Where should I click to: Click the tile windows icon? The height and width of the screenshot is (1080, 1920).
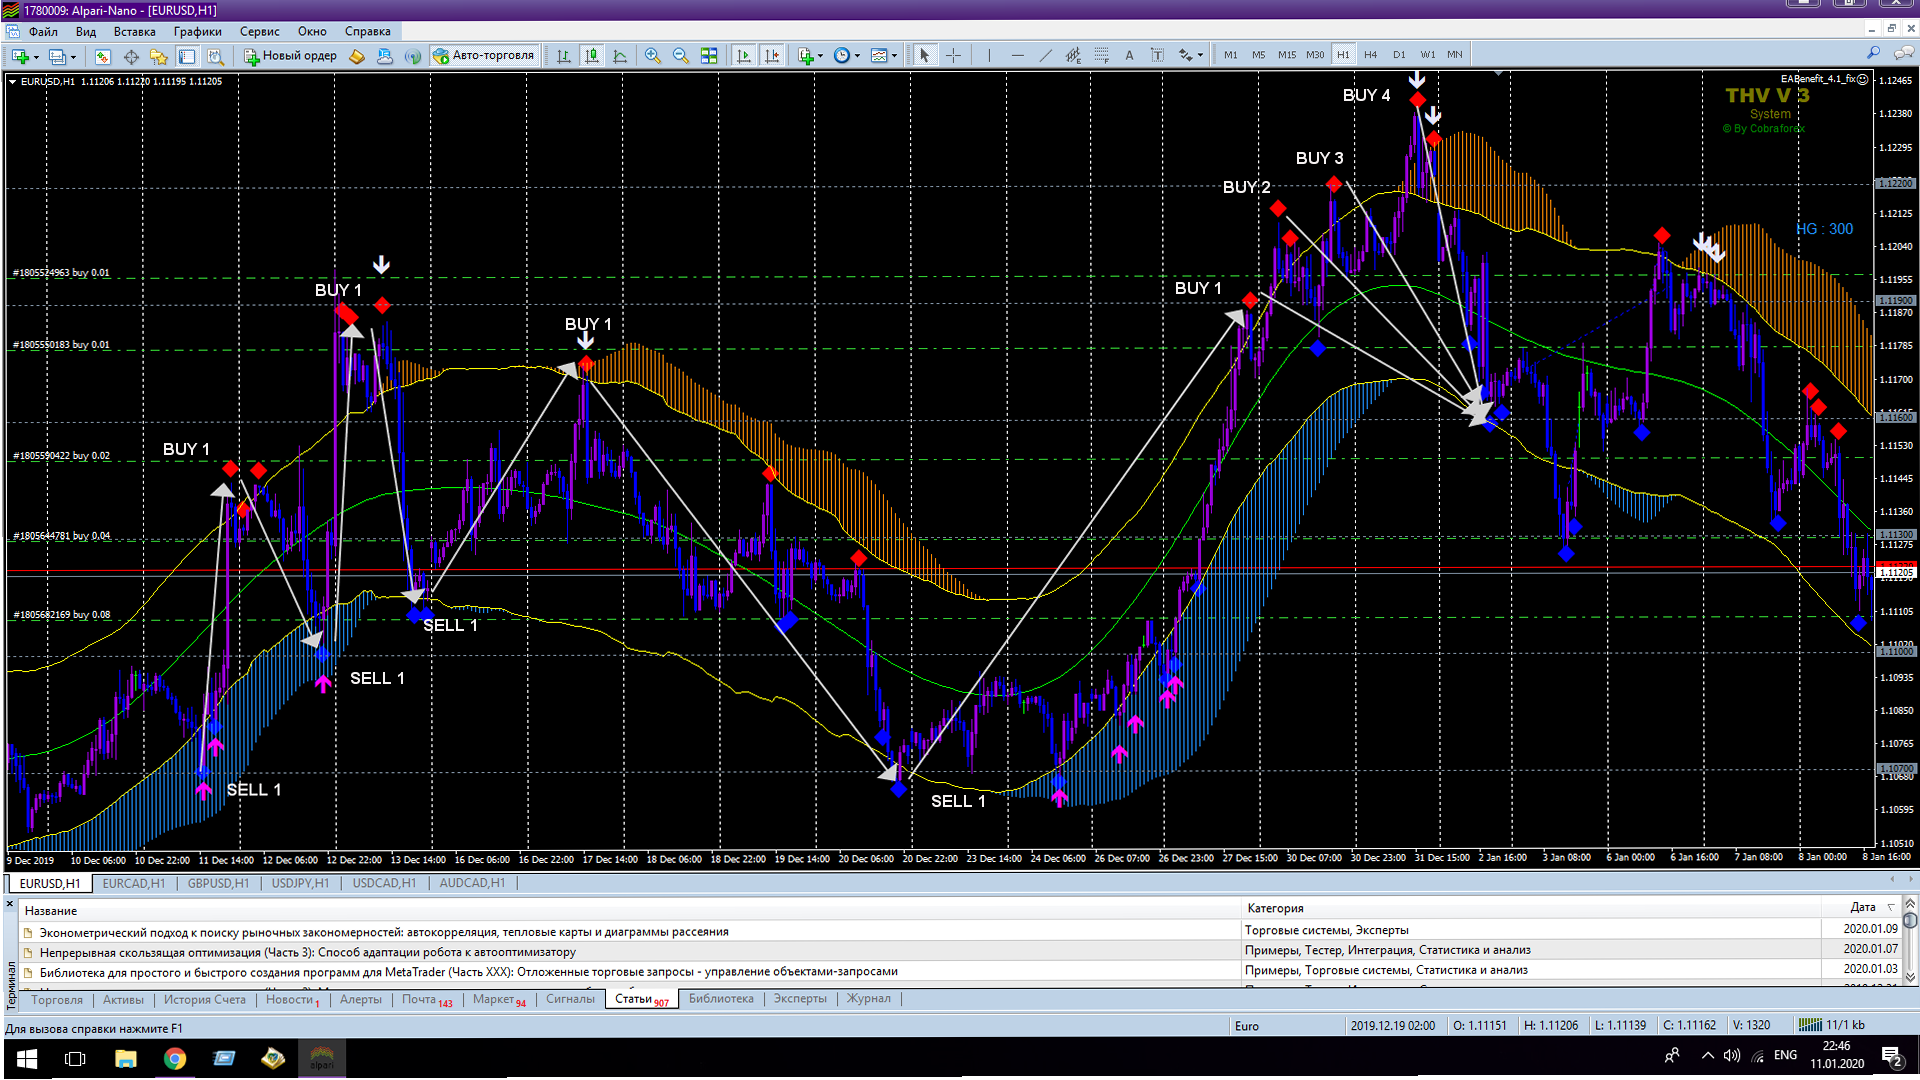pos(709,56)
